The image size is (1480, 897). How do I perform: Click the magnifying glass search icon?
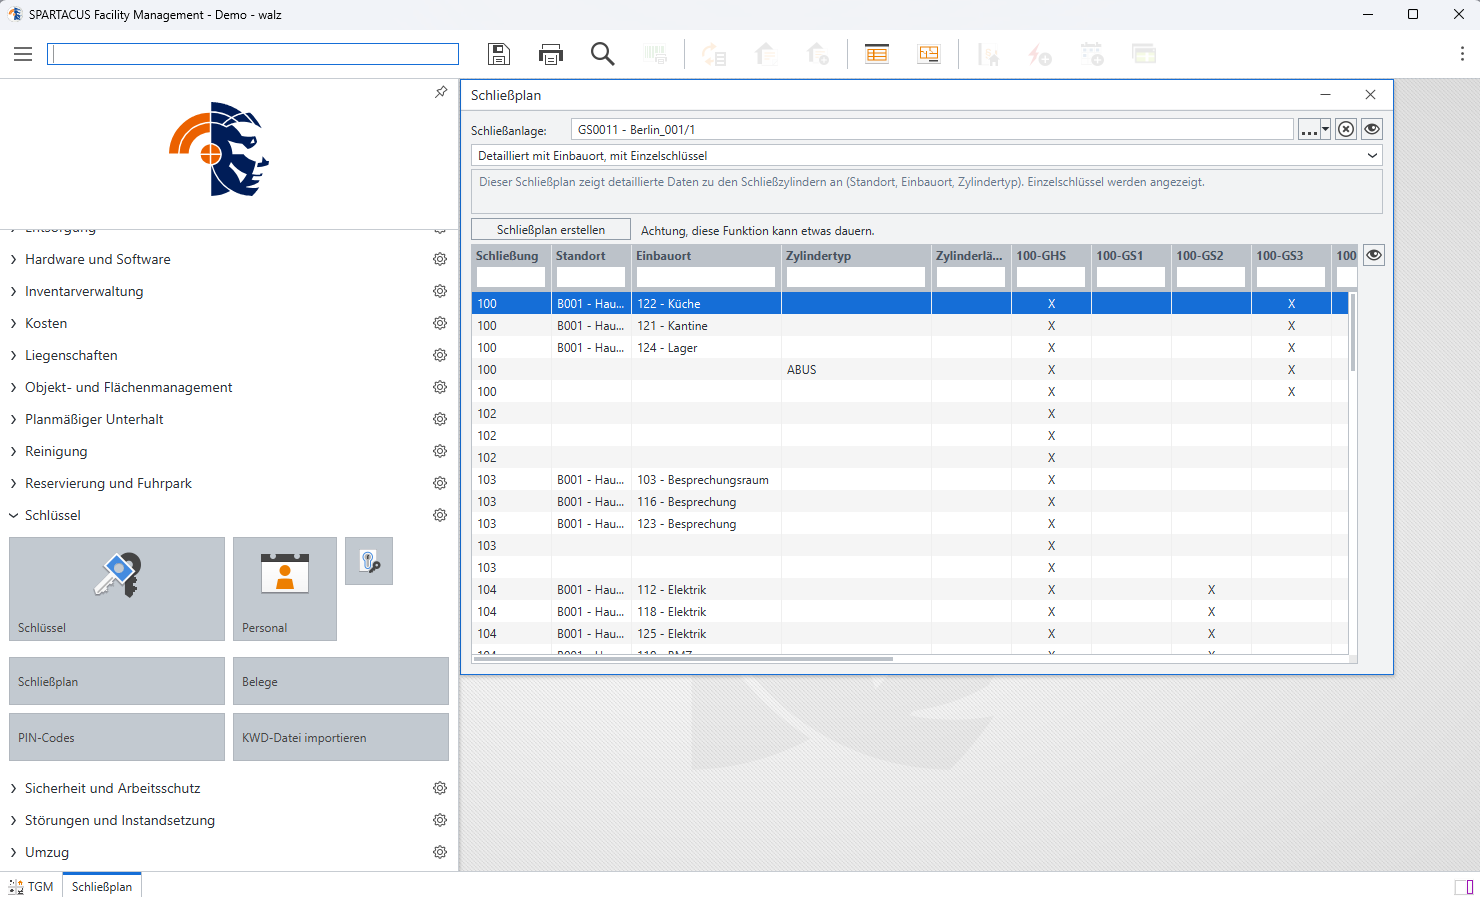[602, 54]
